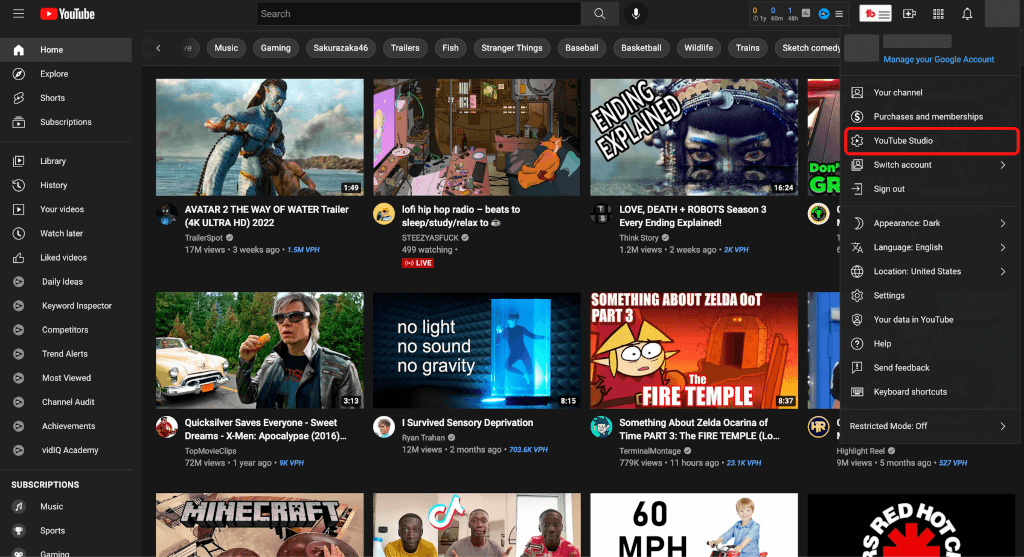Select YouTube Studio from account menu
Viewport: 1024px width, 557px height.
[x=903, y=141]
